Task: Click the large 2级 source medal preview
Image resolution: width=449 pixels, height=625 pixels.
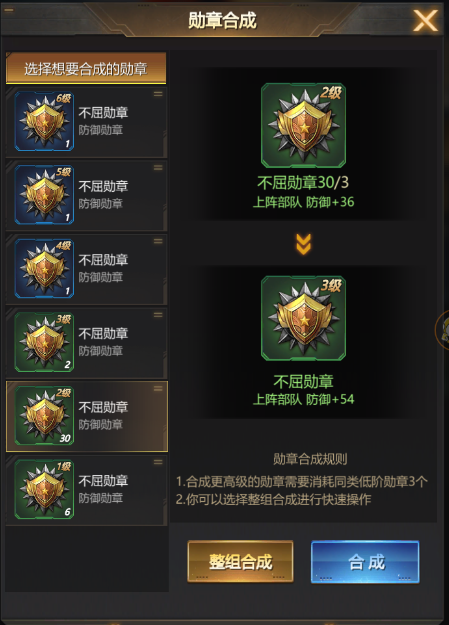Action: click(x=303, y=125)
